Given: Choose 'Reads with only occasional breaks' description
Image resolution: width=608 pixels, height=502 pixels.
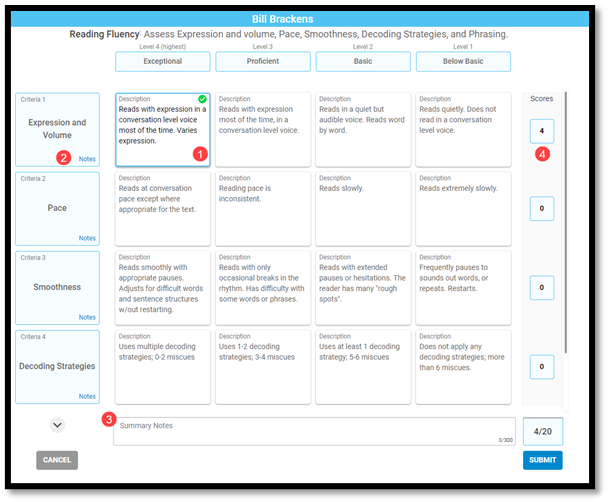Looking at the screenshot, I should [263, 288].
